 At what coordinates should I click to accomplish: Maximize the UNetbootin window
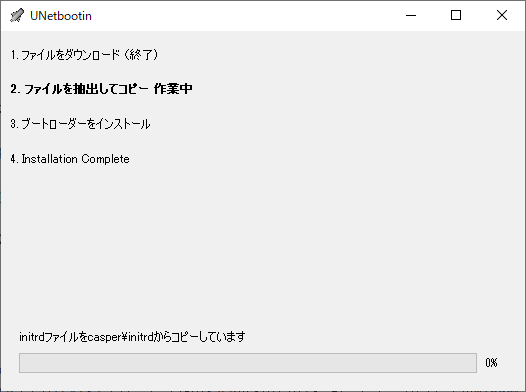[456, 15]
